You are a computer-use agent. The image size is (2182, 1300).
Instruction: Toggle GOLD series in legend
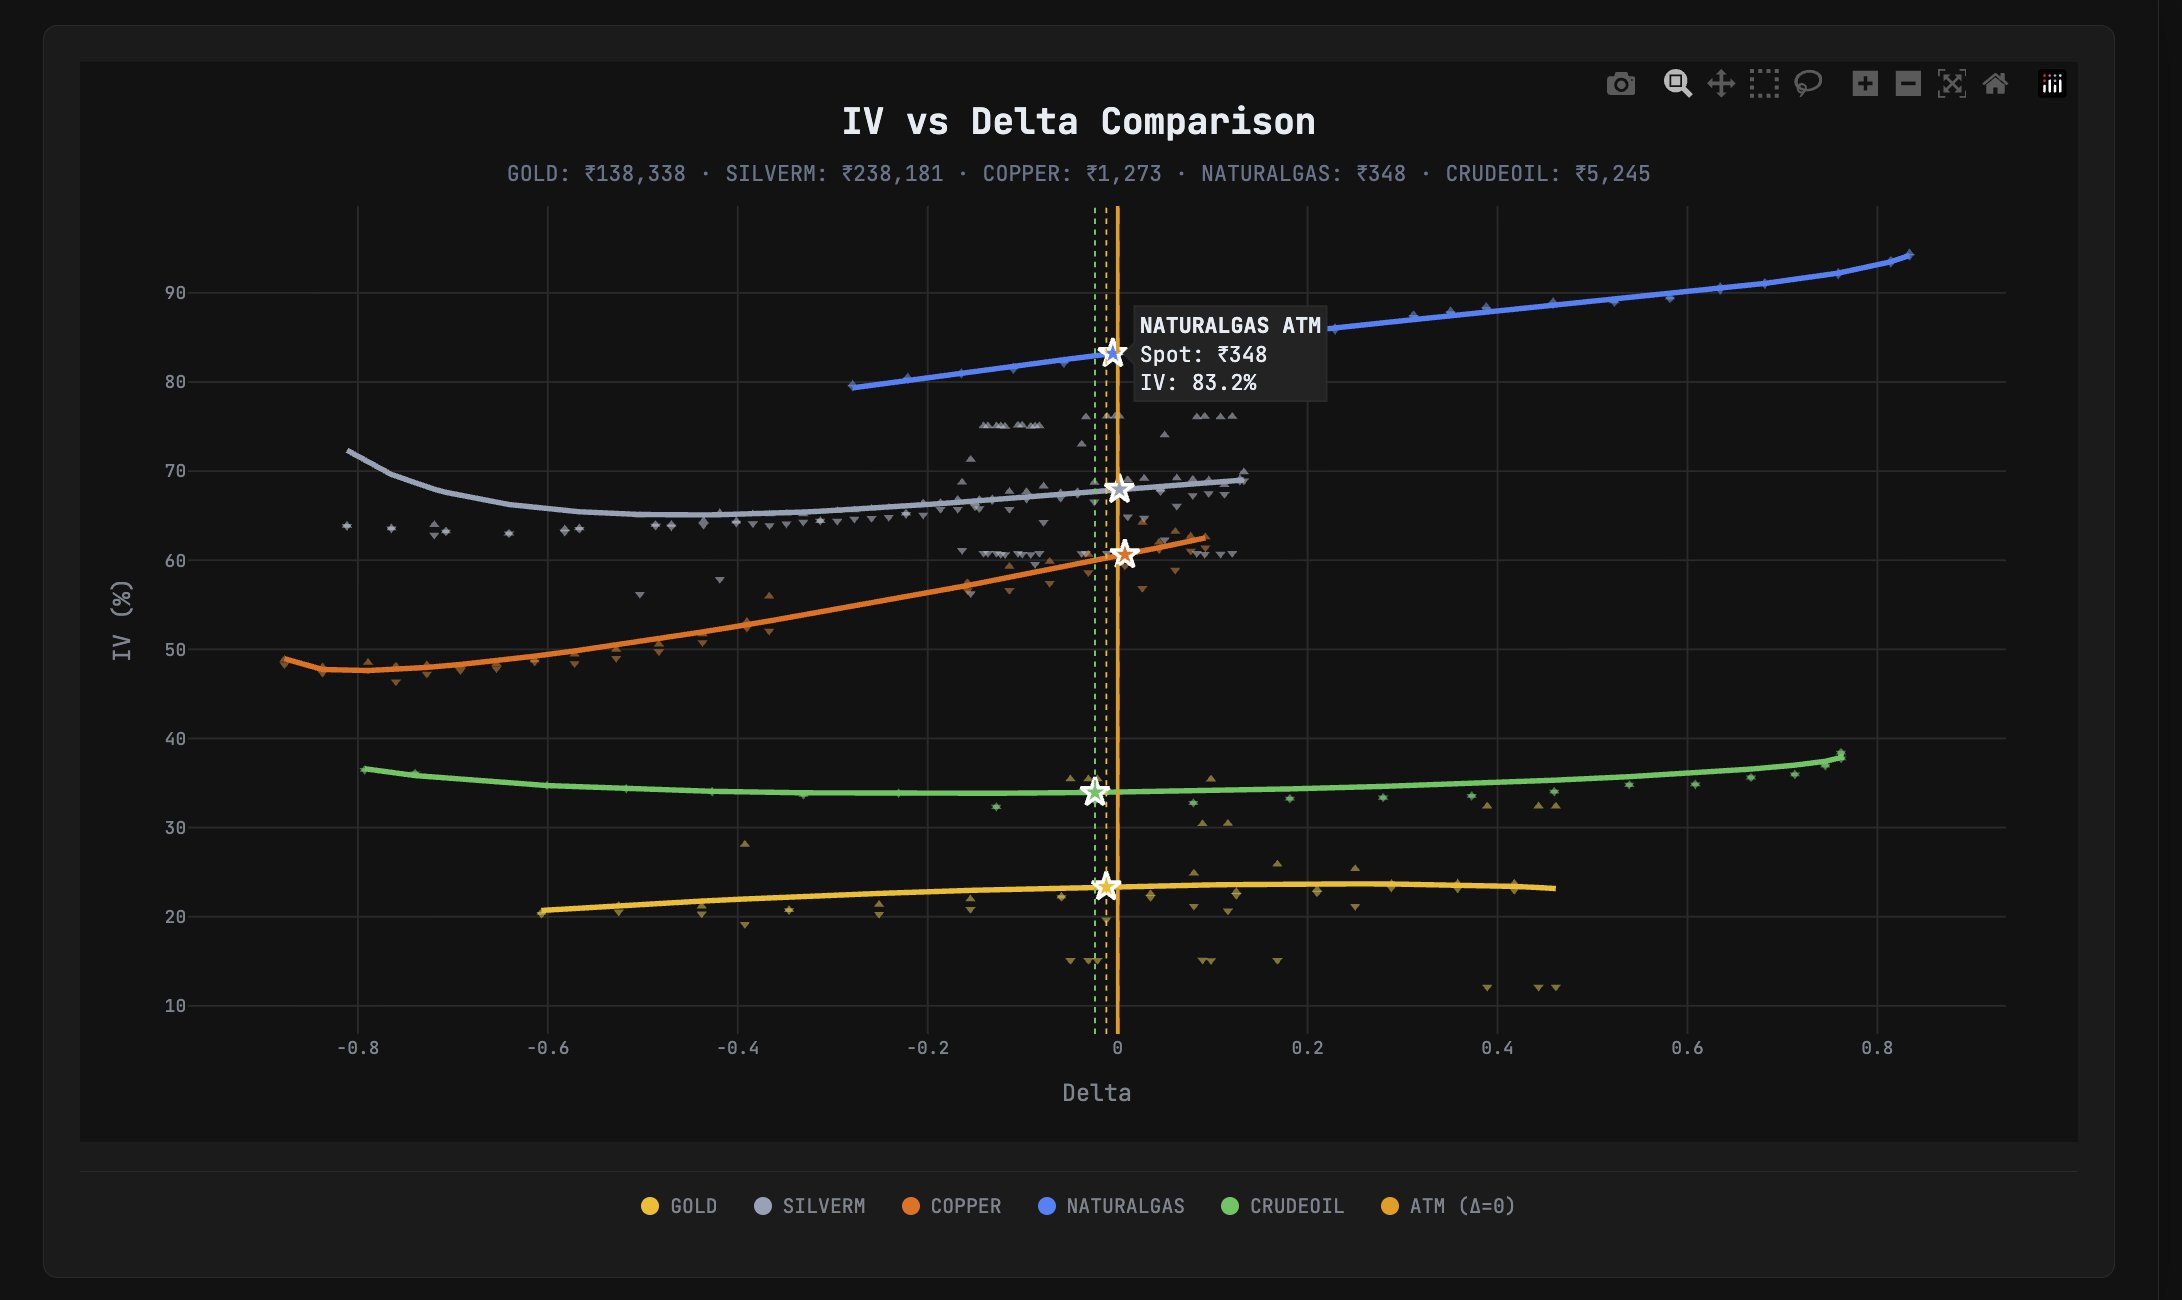[680, 1206]
